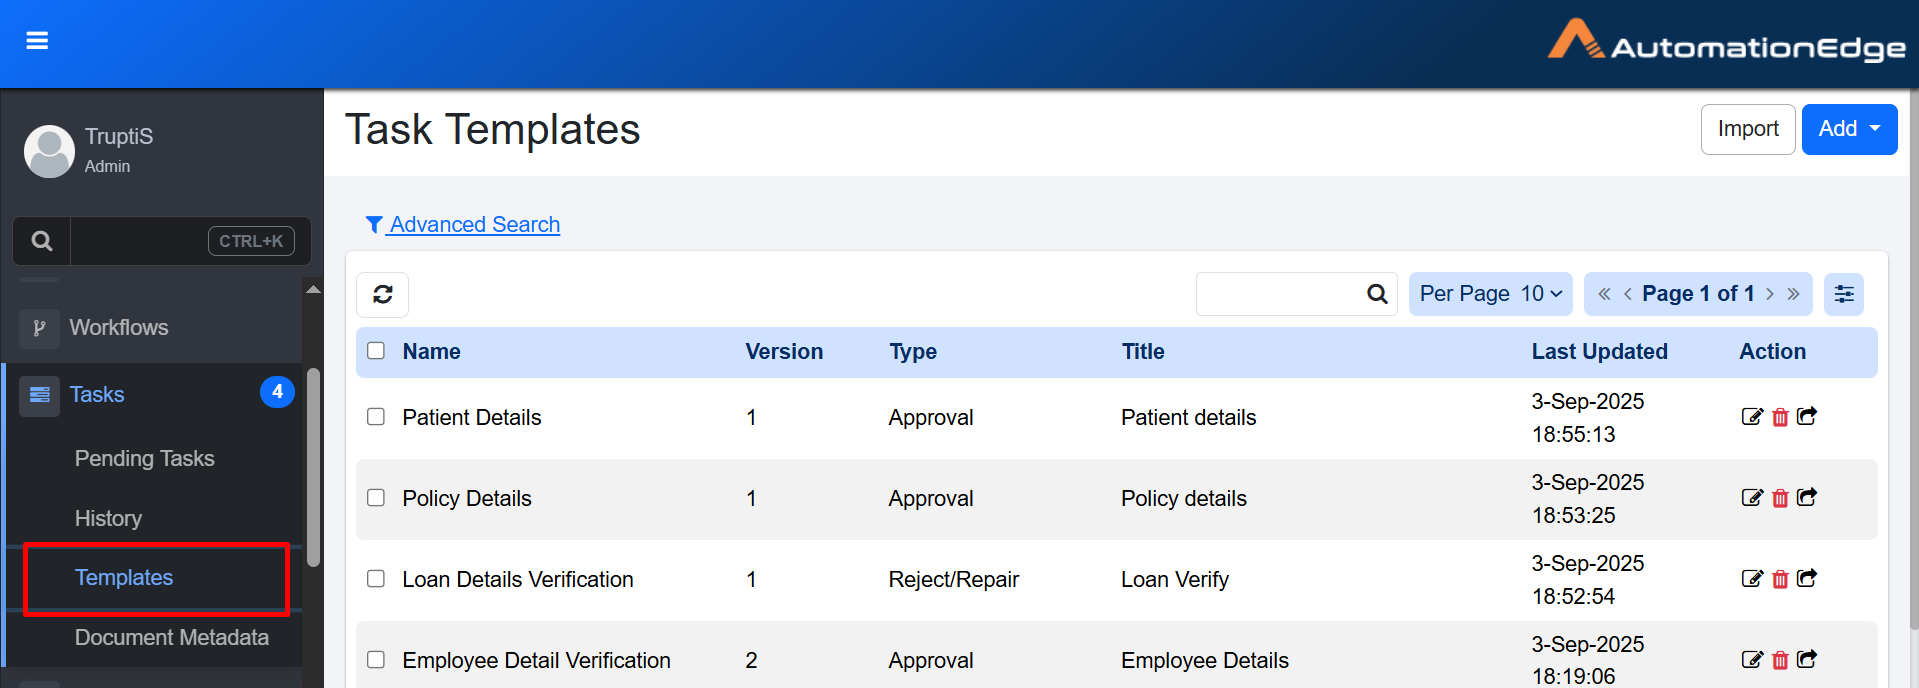Click the Policy details title cell

click(x=1184, y=499)
